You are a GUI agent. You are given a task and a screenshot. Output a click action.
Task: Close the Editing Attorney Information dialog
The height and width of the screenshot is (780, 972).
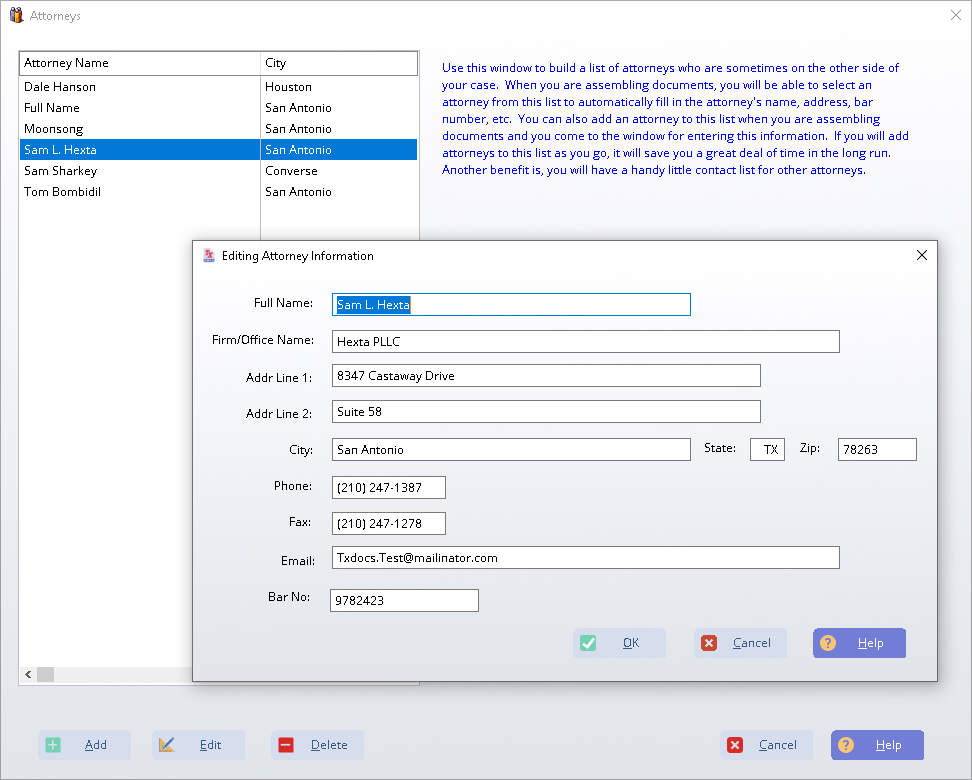(x=921, y=255)
